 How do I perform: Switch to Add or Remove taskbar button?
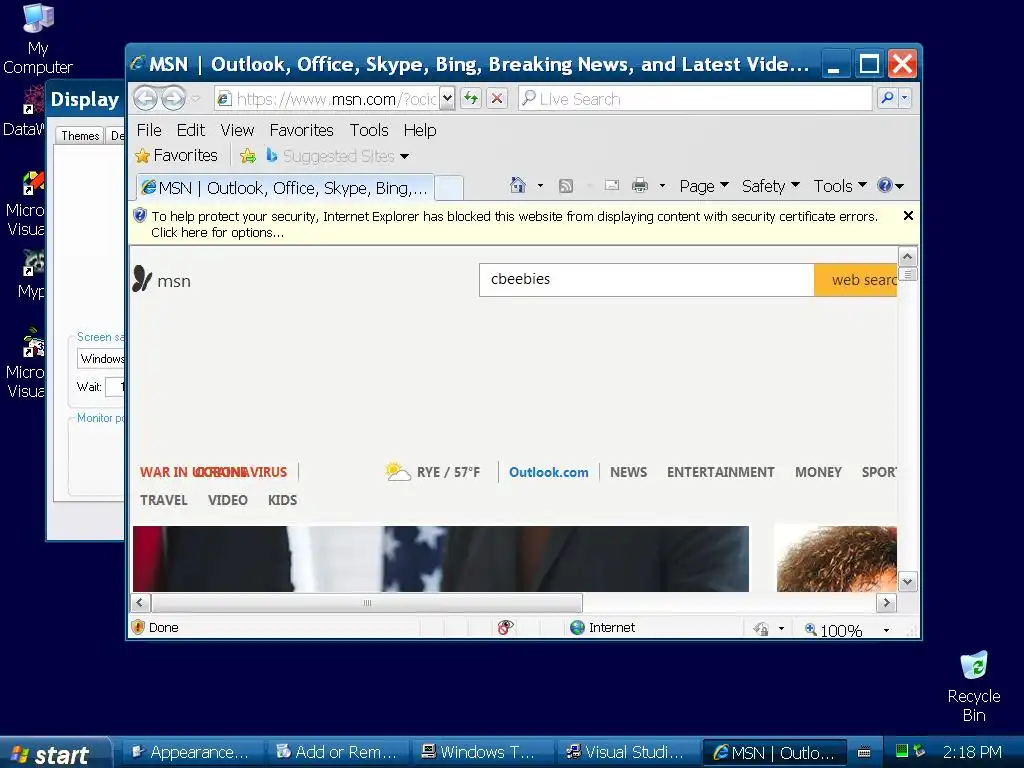336,752
